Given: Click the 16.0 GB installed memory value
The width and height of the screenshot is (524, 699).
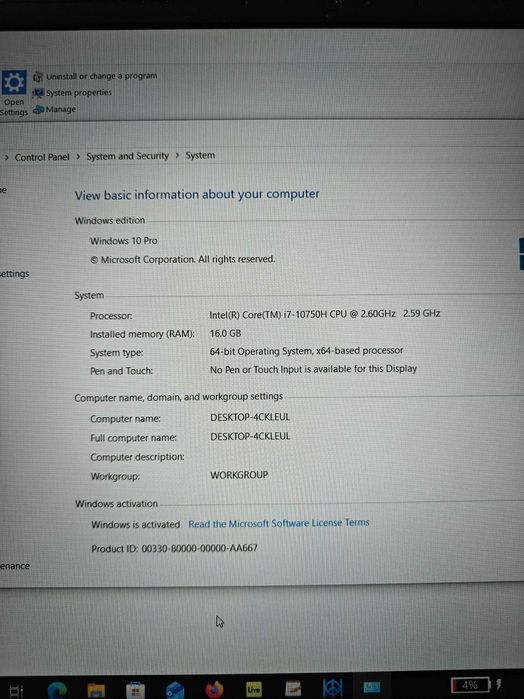Looking at the screenshot, I should pos(225,333).
